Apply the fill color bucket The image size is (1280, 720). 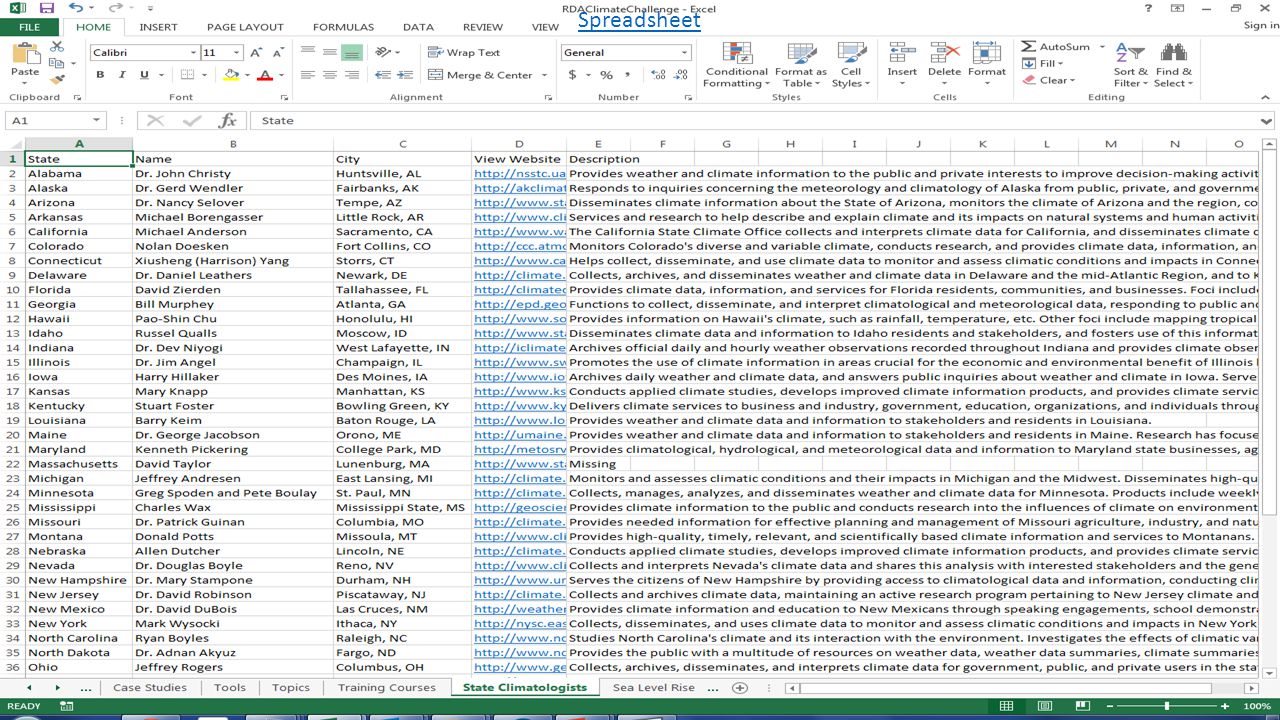coord(232,75)
